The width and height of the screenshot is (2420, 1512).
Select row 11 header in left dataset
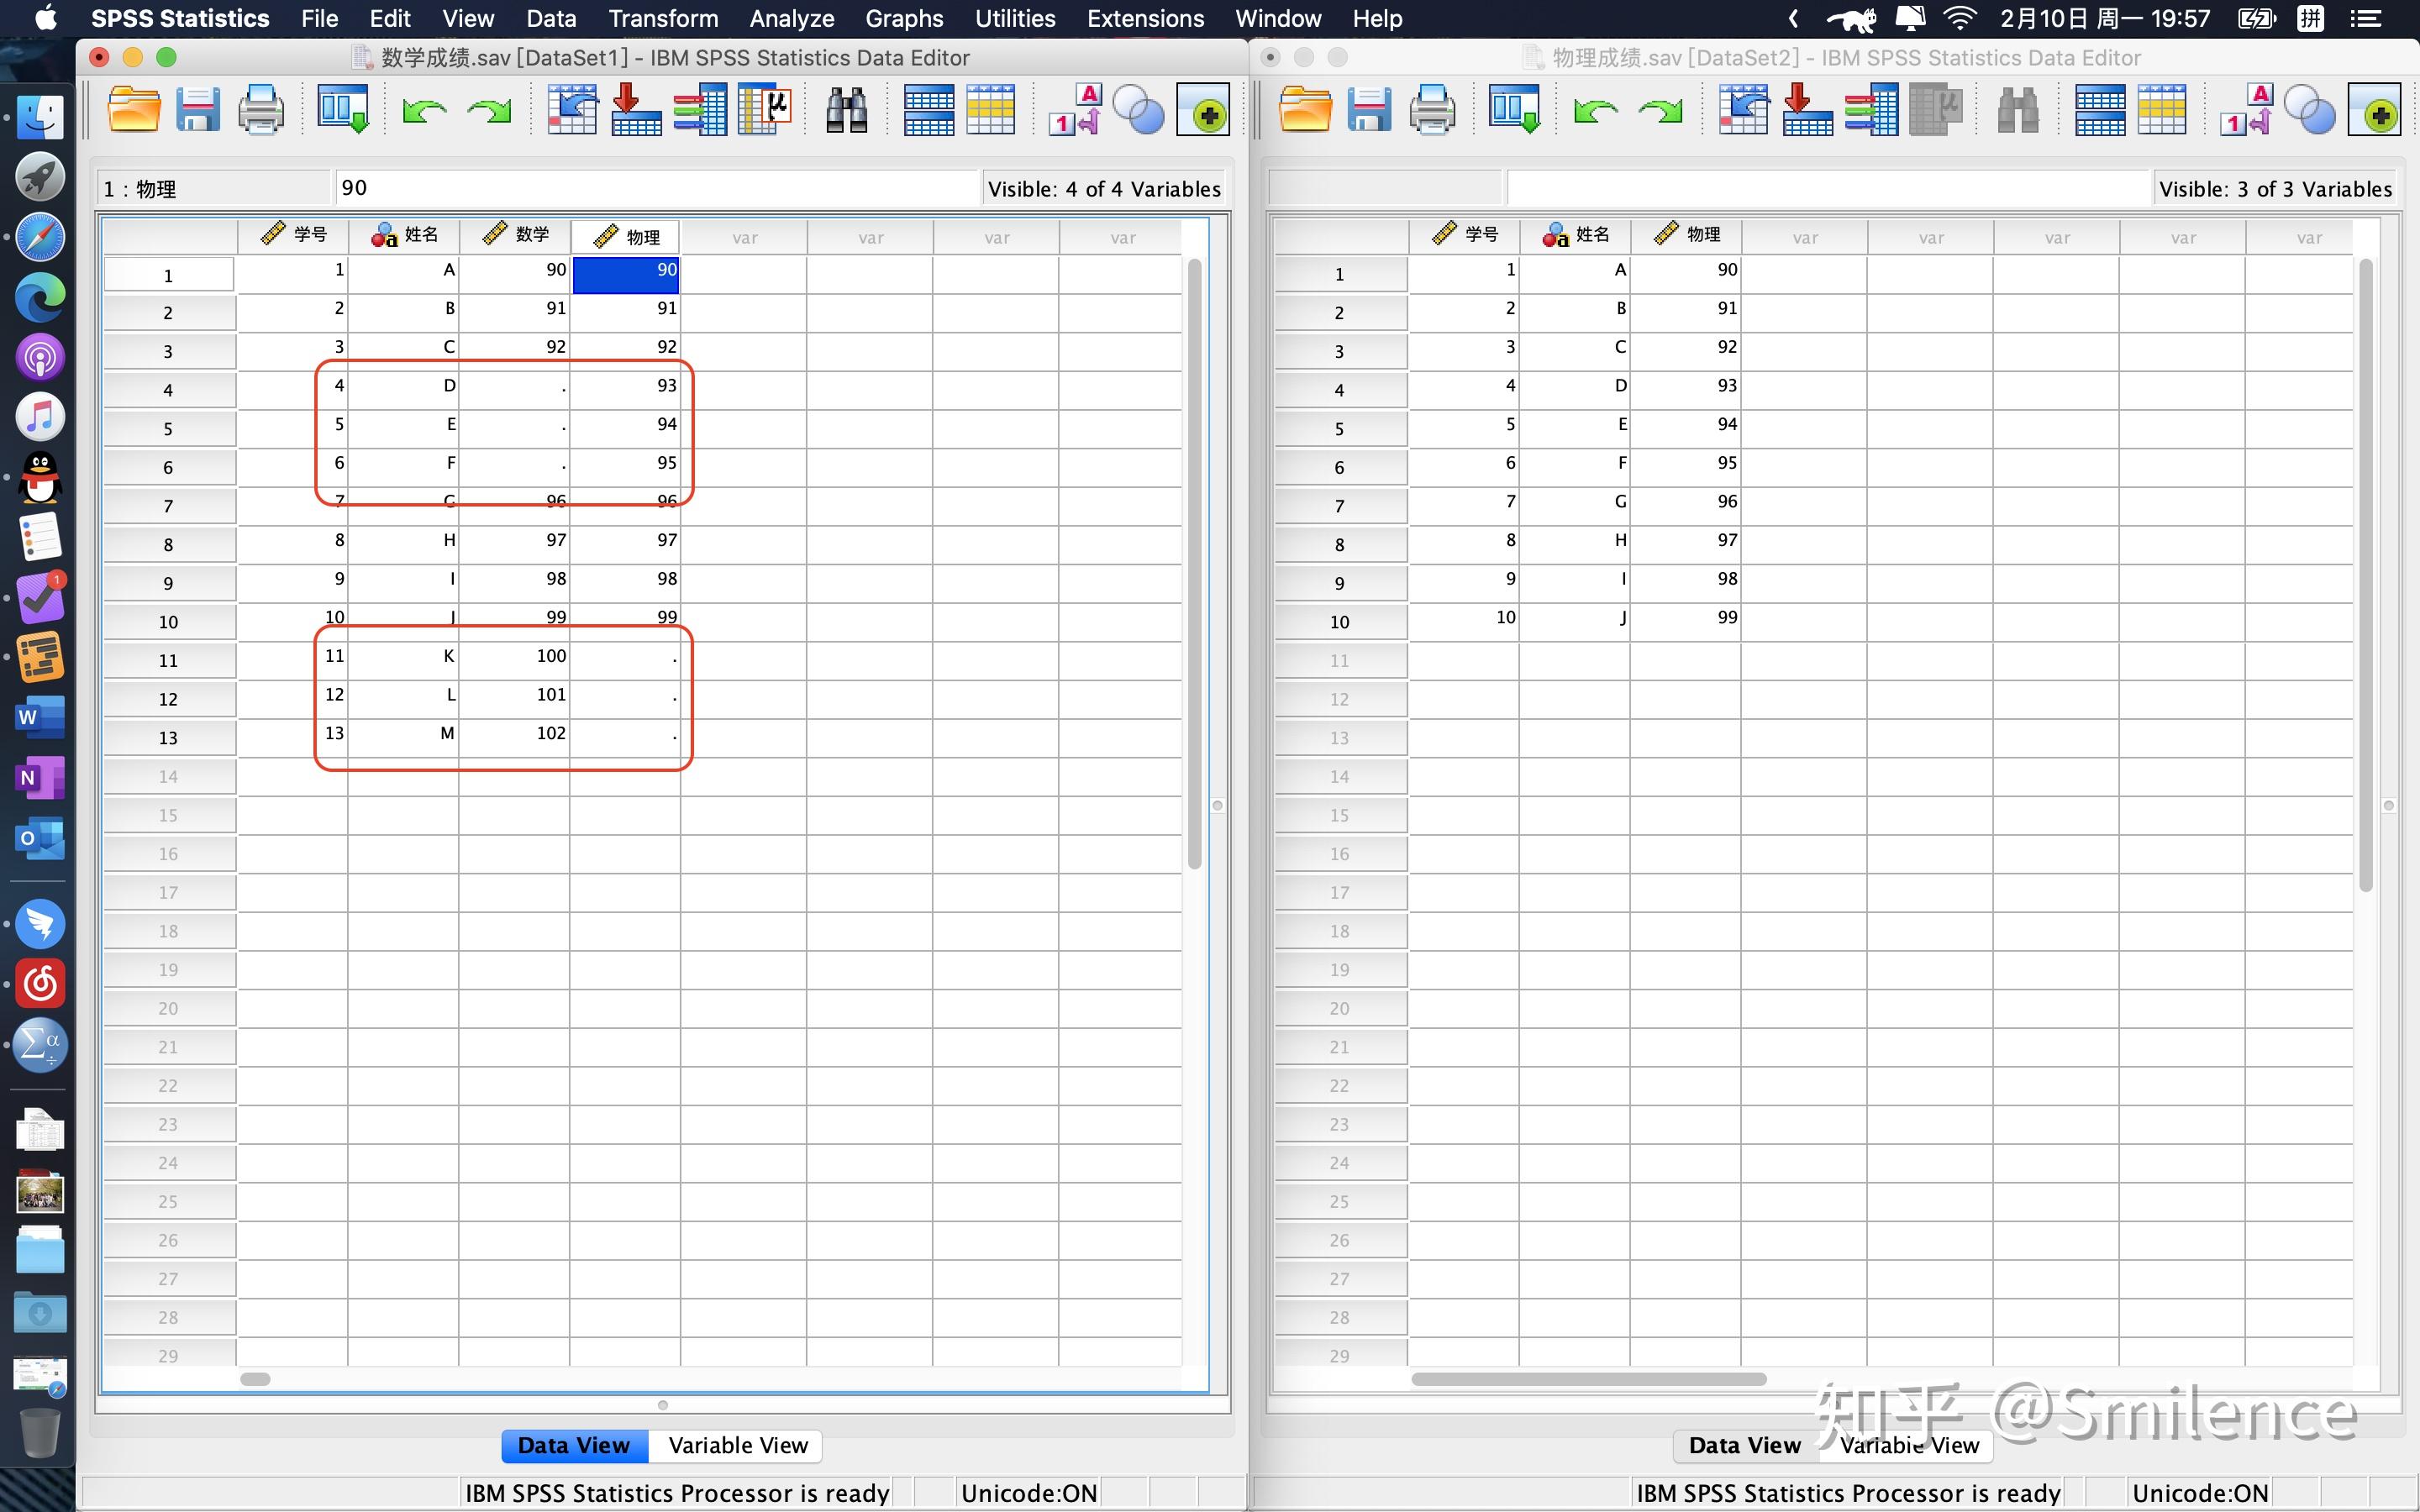point(168,660)
